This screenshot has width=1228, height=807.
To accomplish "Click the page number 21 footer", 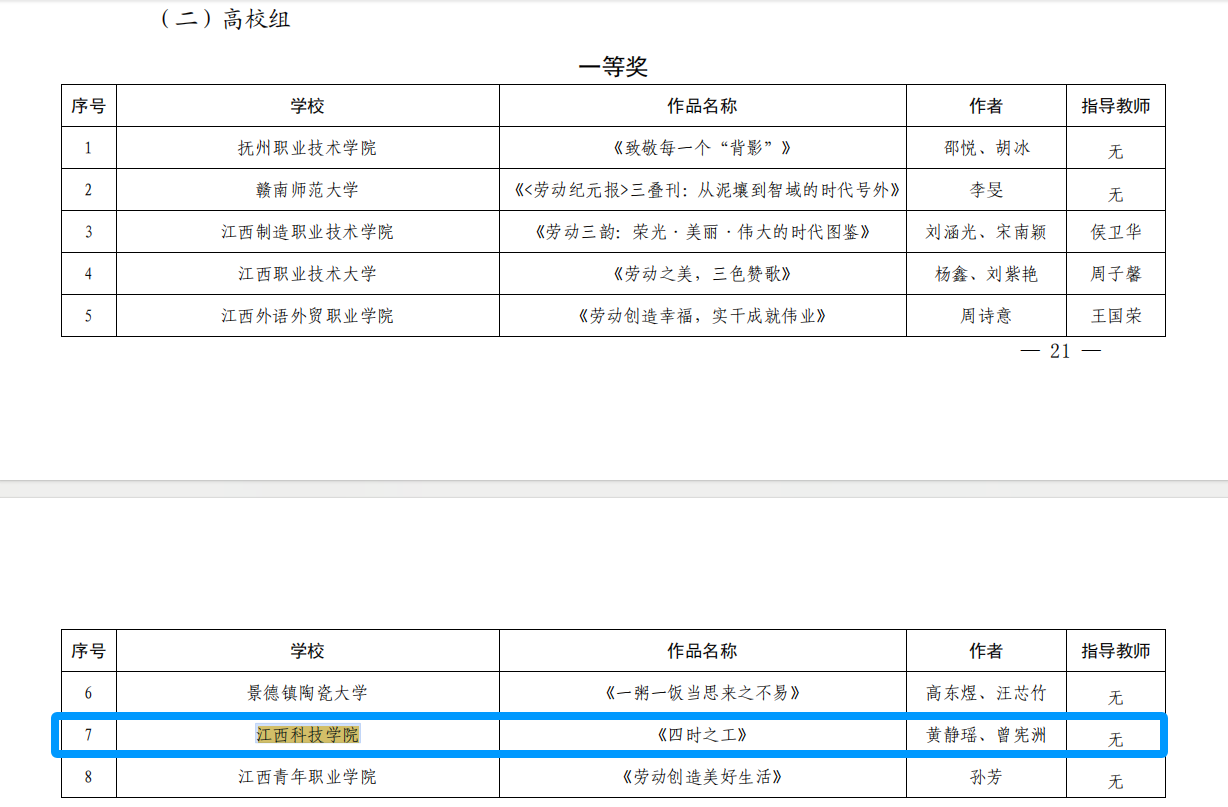I will pos(1060,351).
